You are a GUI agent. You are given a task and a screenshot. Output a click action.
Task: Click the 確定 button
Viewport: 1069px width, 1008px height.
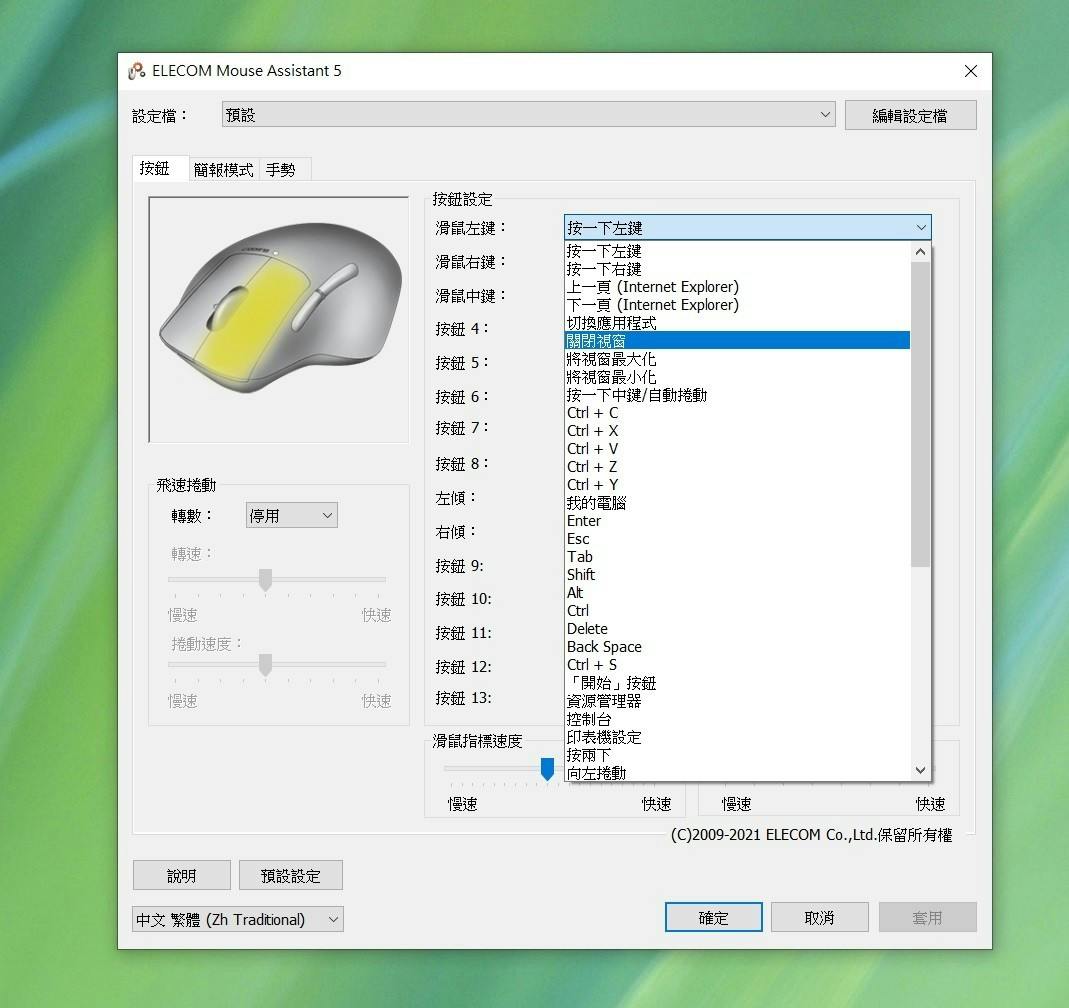[x=713, y=917]
